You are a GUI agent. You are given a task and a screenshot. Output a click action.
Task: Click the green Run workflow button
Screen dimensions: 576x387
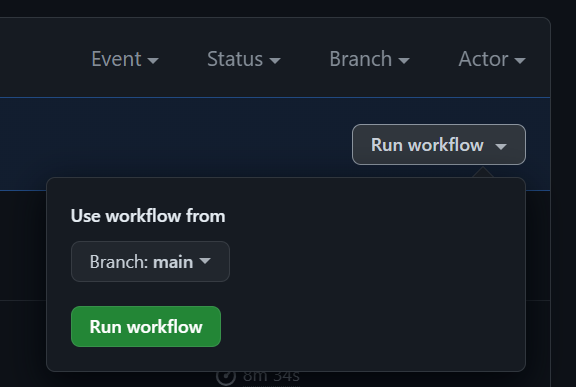[x=146, y=326]
